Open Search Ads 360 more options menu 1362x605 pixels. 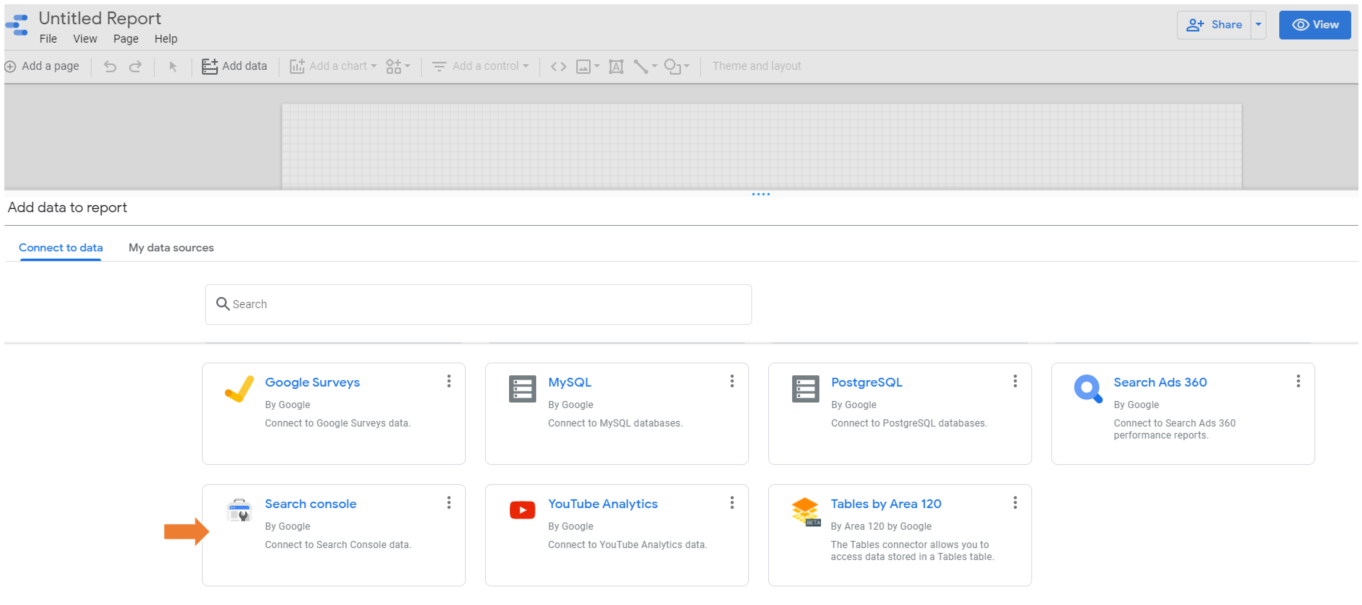(x=1298, y=381)
